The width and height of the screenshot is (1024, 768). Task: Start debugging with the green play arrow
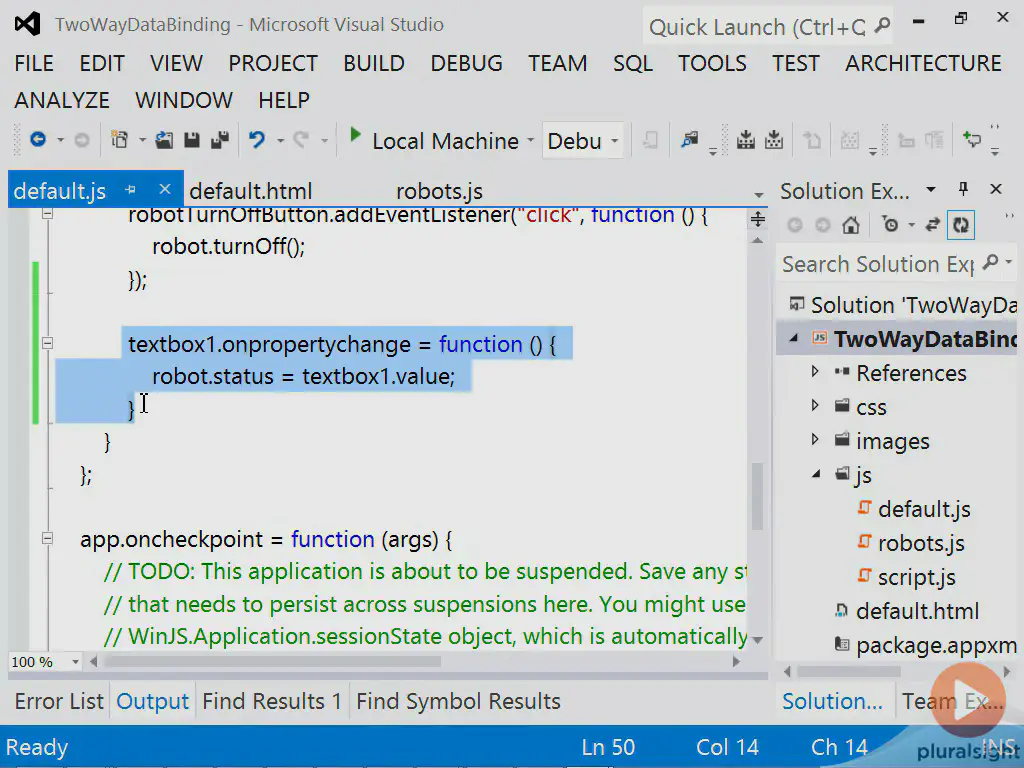[x=355, y=135]
